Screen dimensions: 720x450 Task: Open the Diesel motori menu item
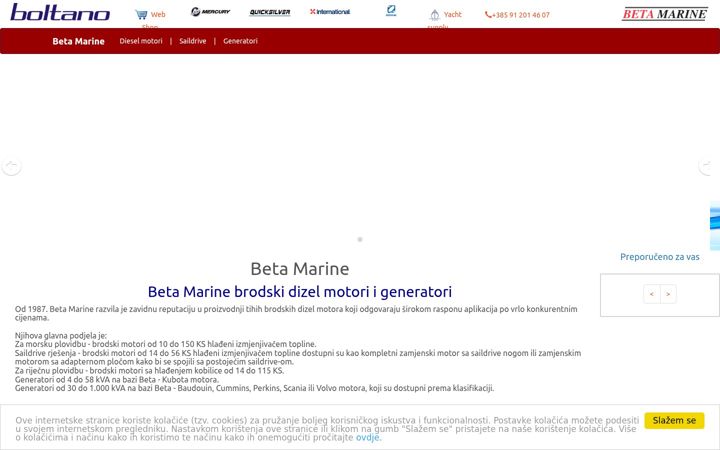tap(141, 41)
